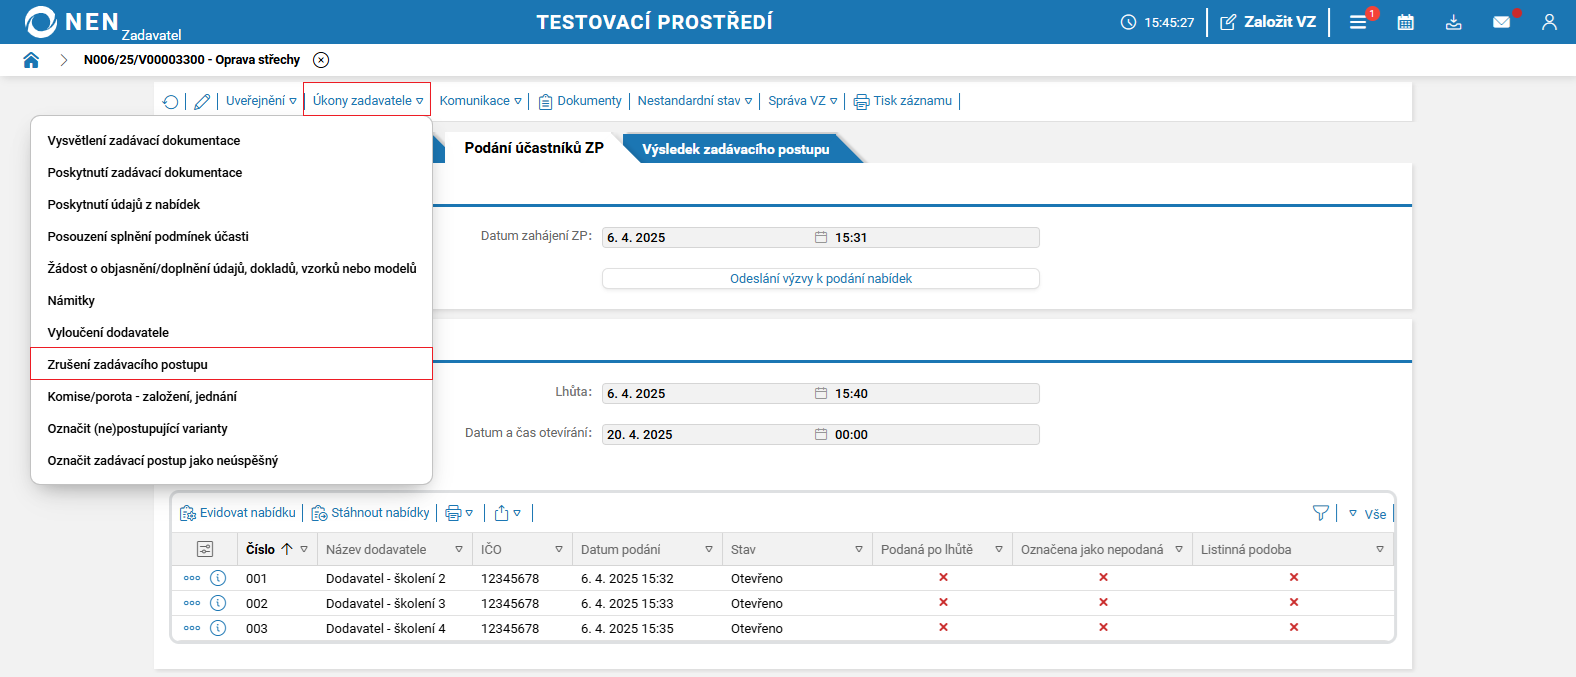Show info for offer 001
The image size is (1576, 677).
[218, 578]
